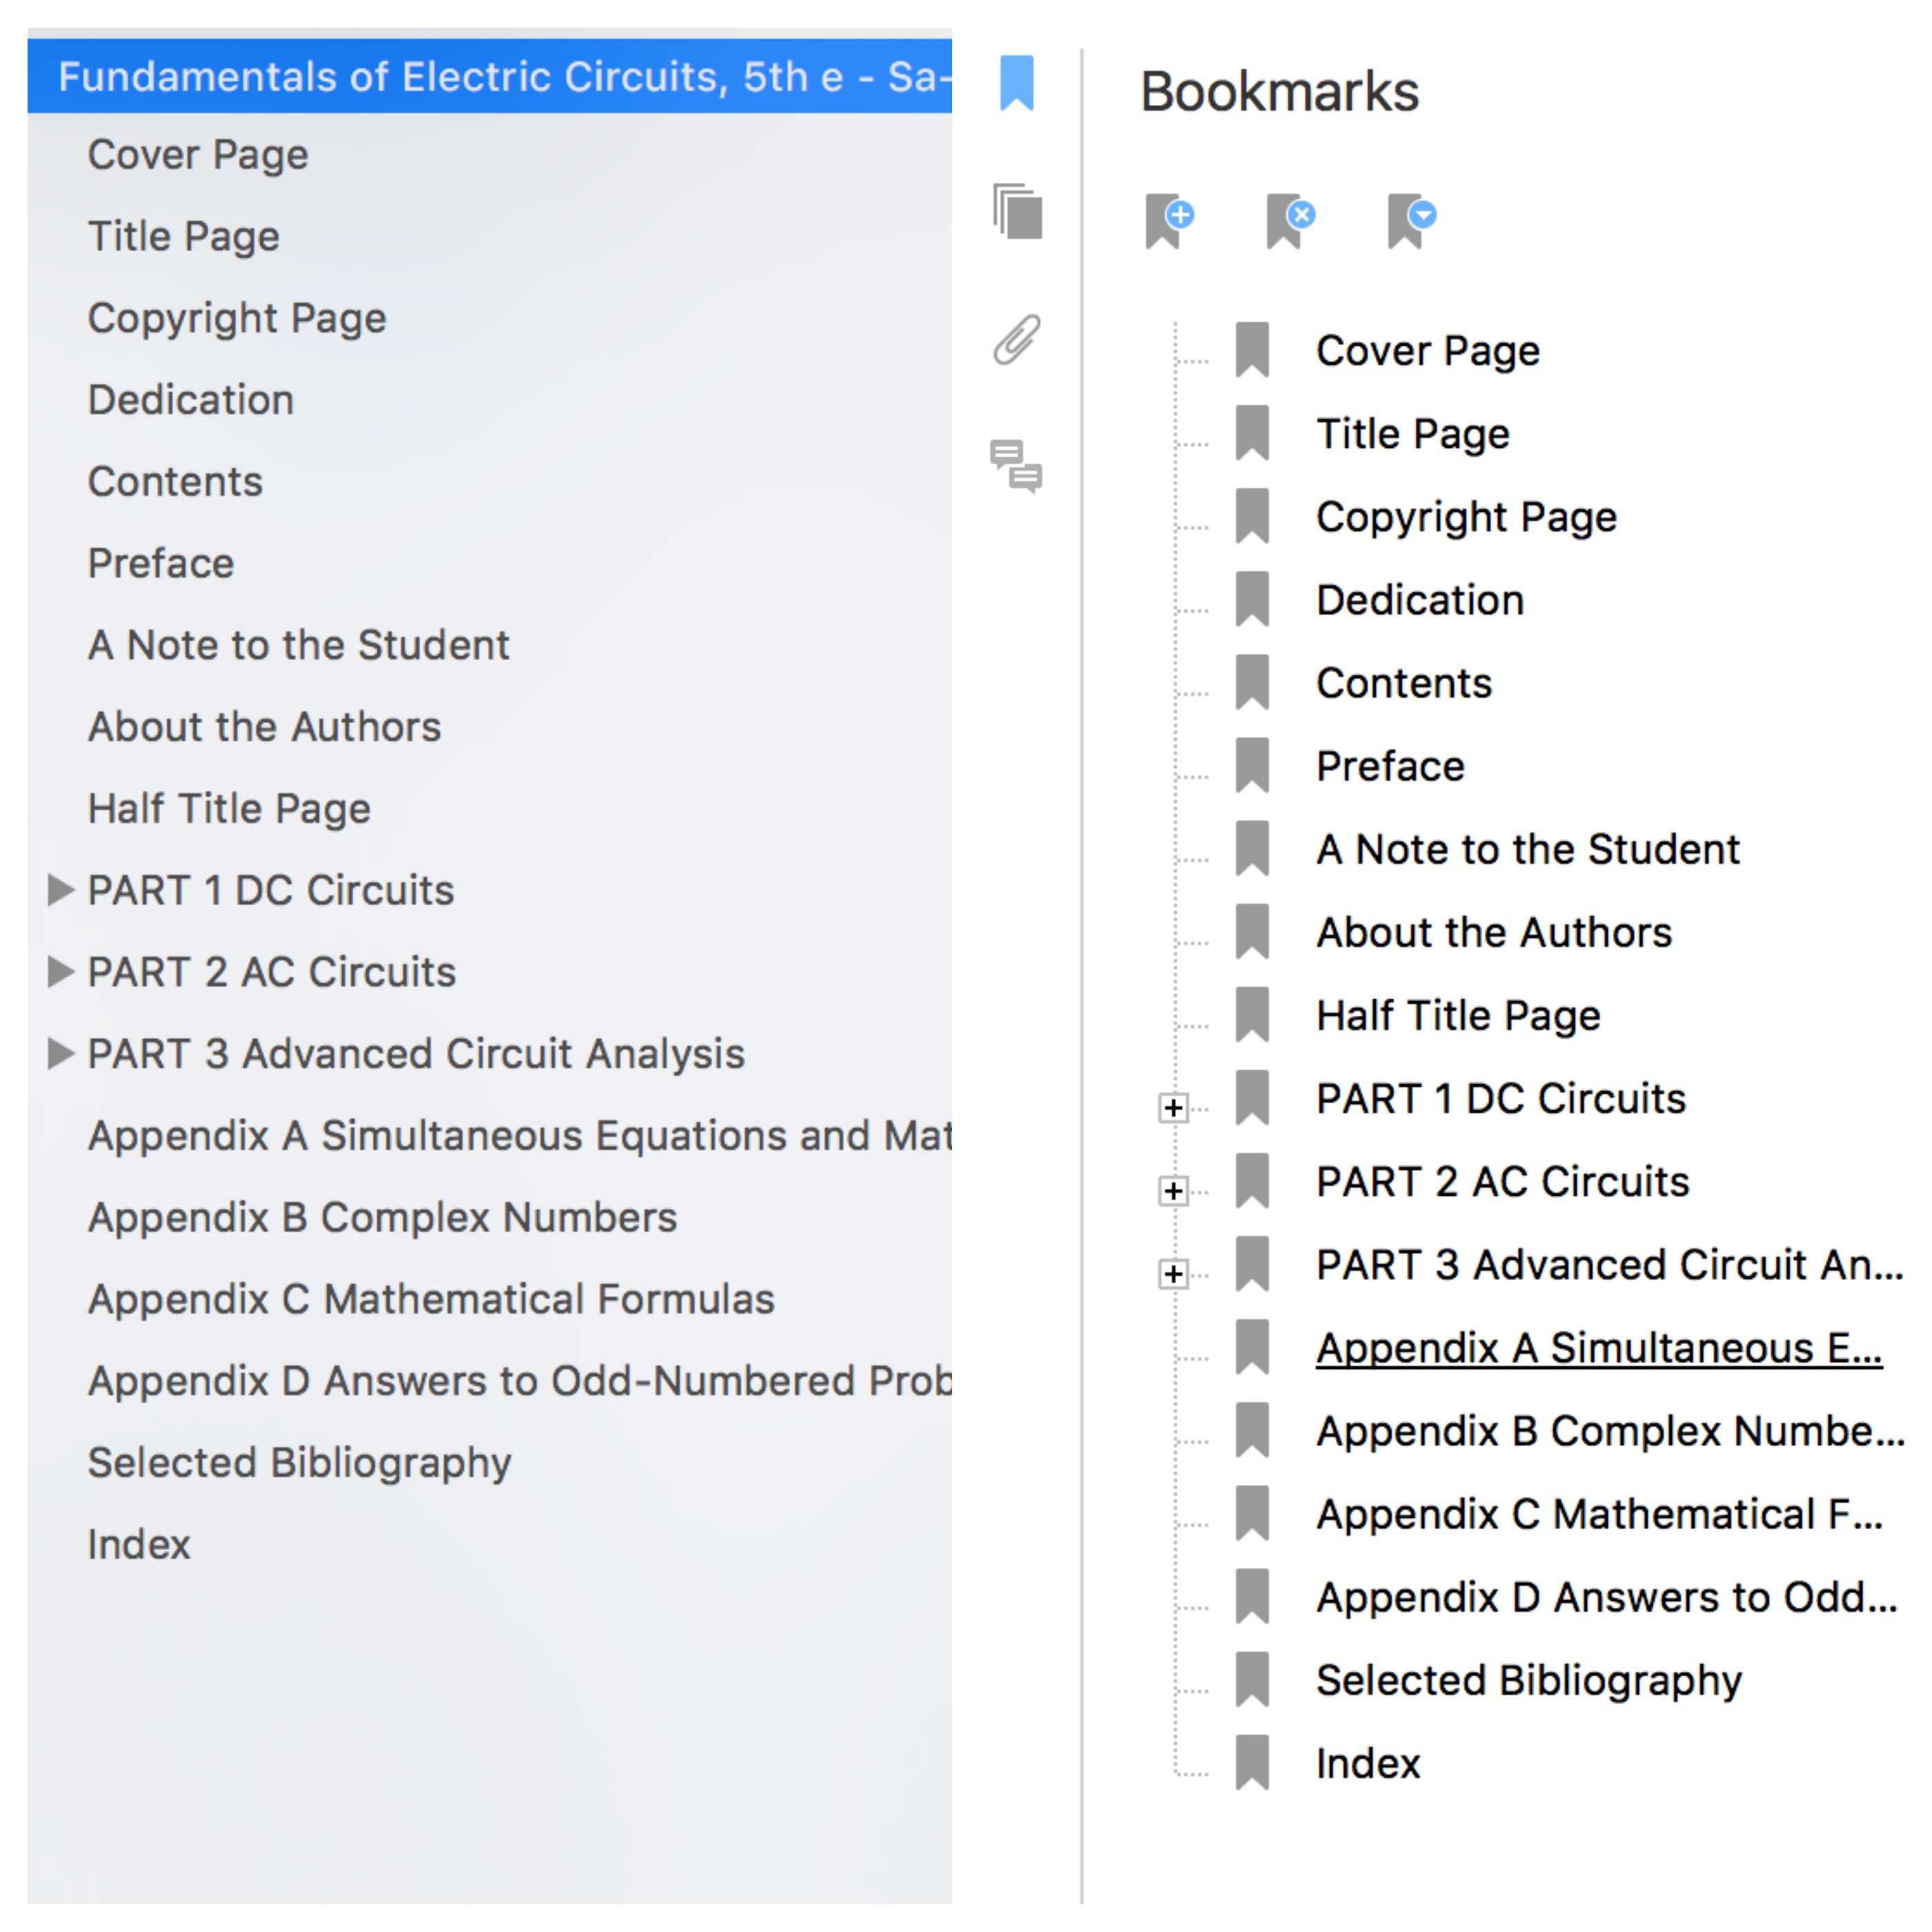
Task: Click bookmark icon beside About the Authors
Action: click(1252, 931)
